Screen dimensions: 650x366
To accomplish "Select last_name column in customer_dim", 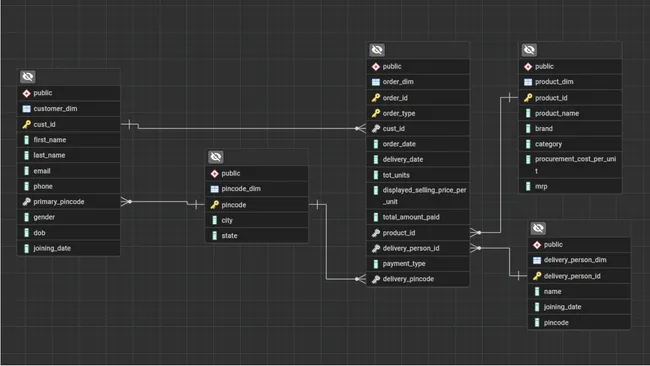I will [69, 155].
